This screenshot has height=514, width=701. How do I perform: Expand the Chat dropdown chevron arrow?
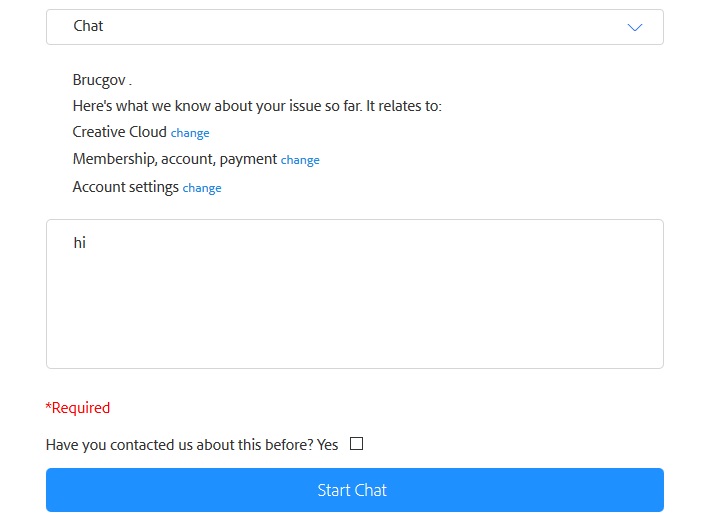pos(634,27)
